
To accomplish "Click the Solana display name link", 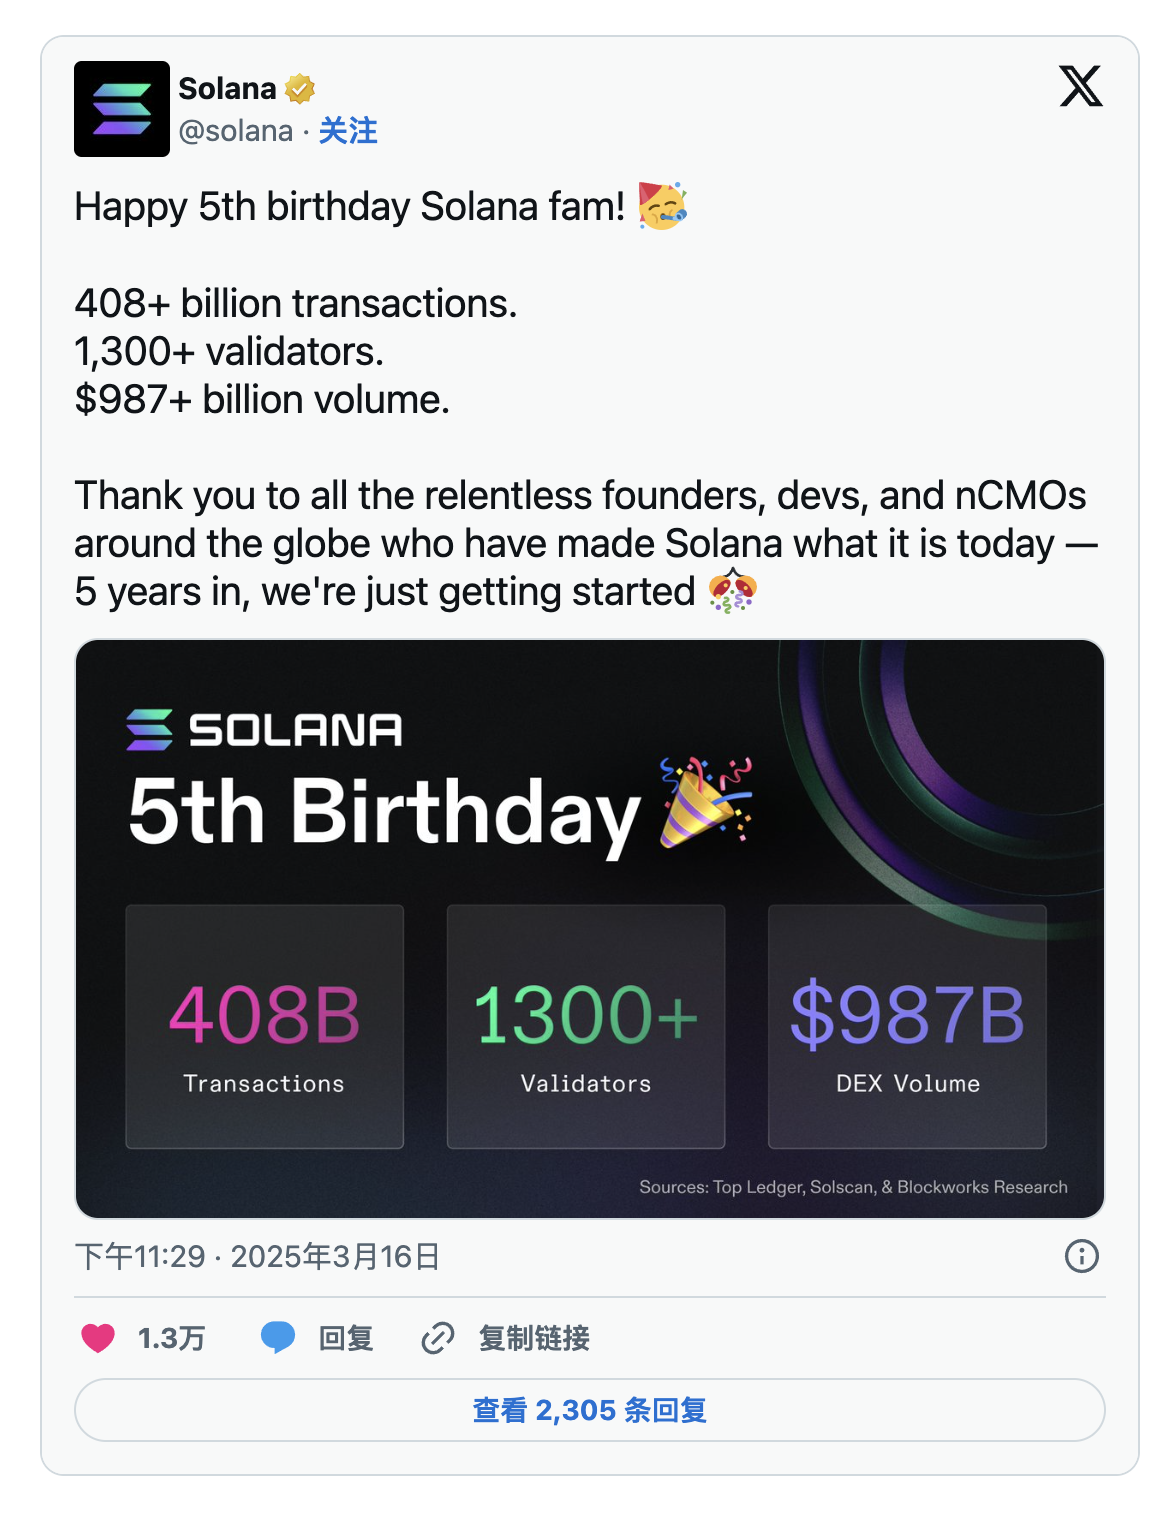I will pos(225,88).
